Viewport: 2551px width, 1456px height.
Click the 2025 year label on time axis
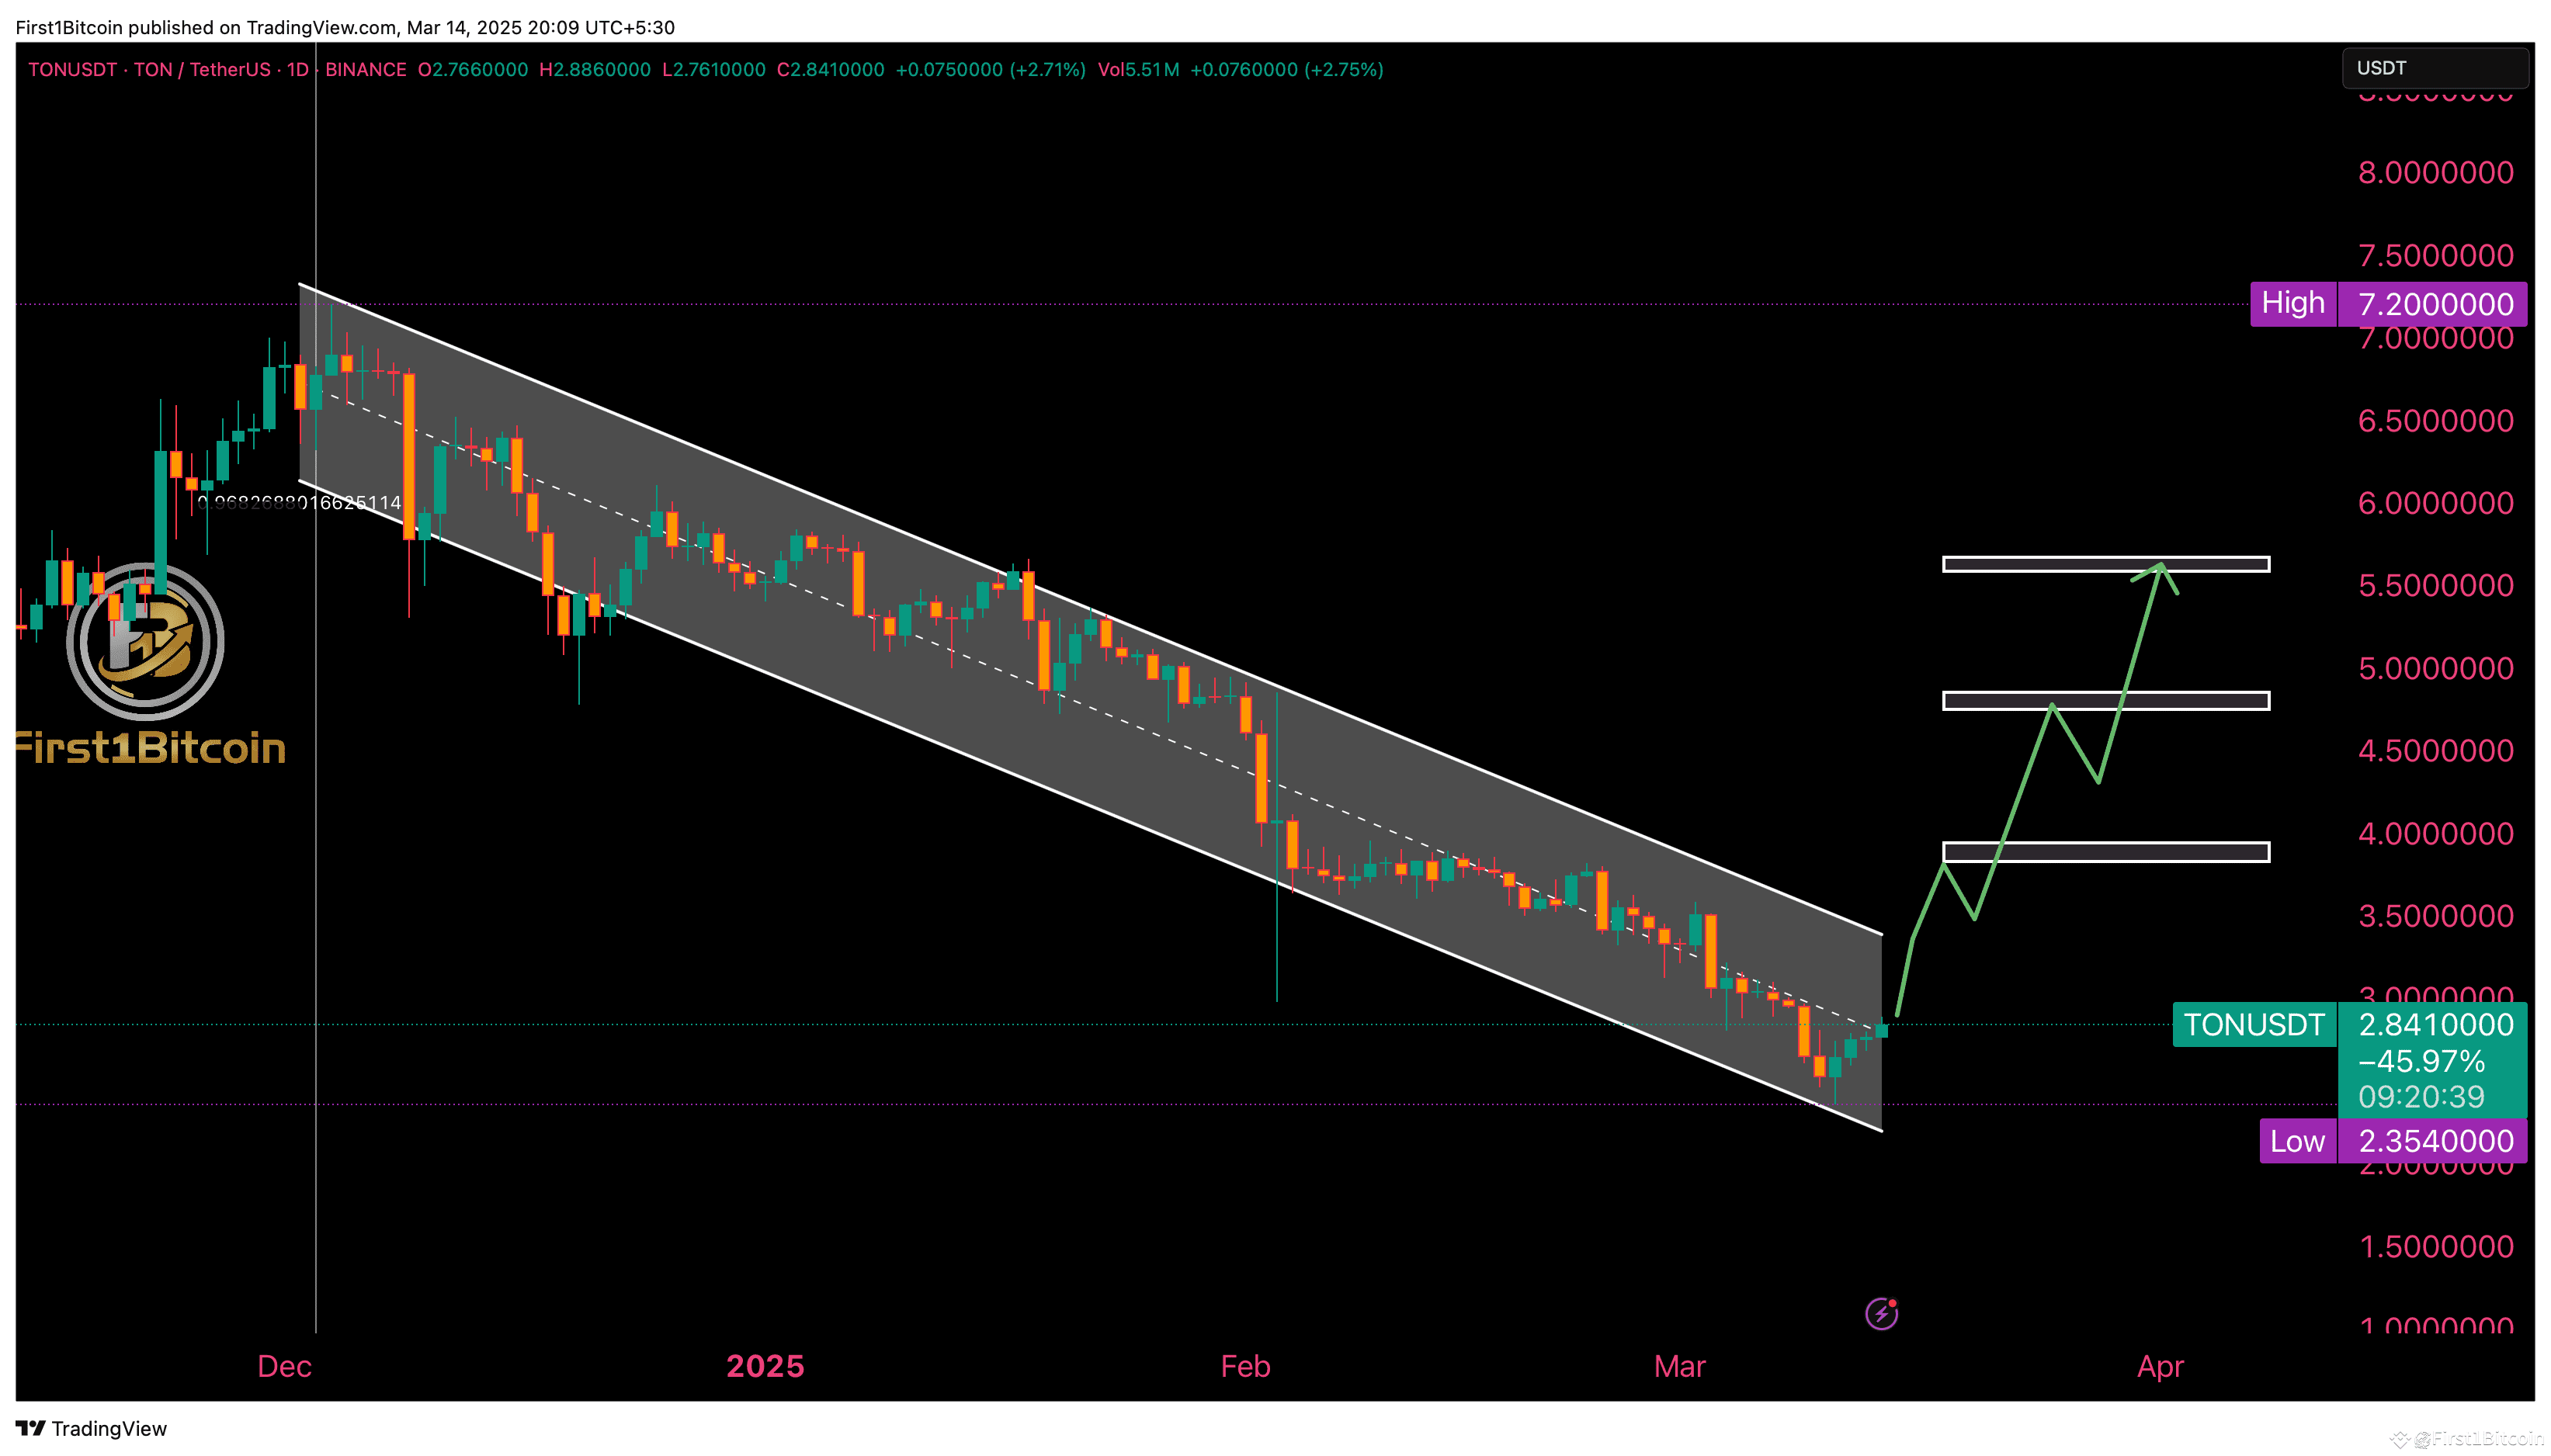765,1366
